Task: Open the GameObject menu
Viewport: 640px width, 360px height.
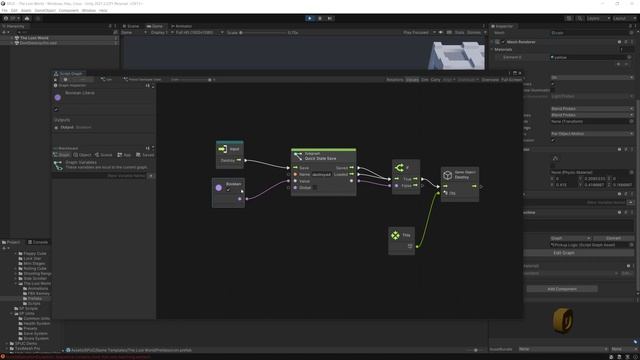Action: coord(45,10)
